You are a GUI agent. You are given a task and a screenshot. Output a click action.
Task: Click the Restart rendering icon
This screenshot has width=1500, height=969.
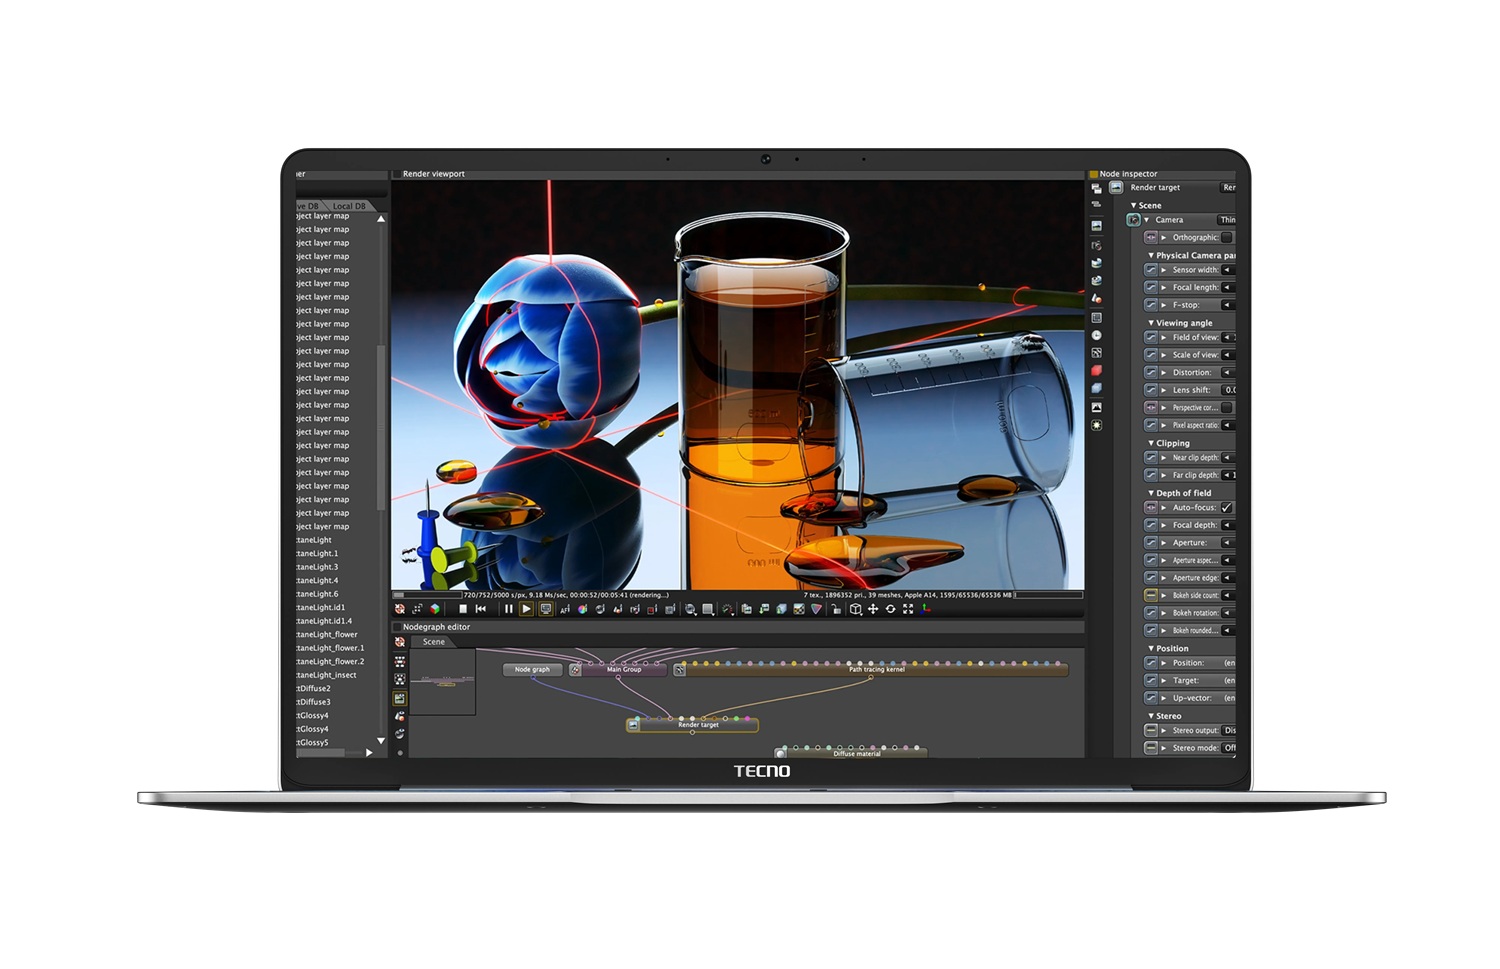(480, 610)
